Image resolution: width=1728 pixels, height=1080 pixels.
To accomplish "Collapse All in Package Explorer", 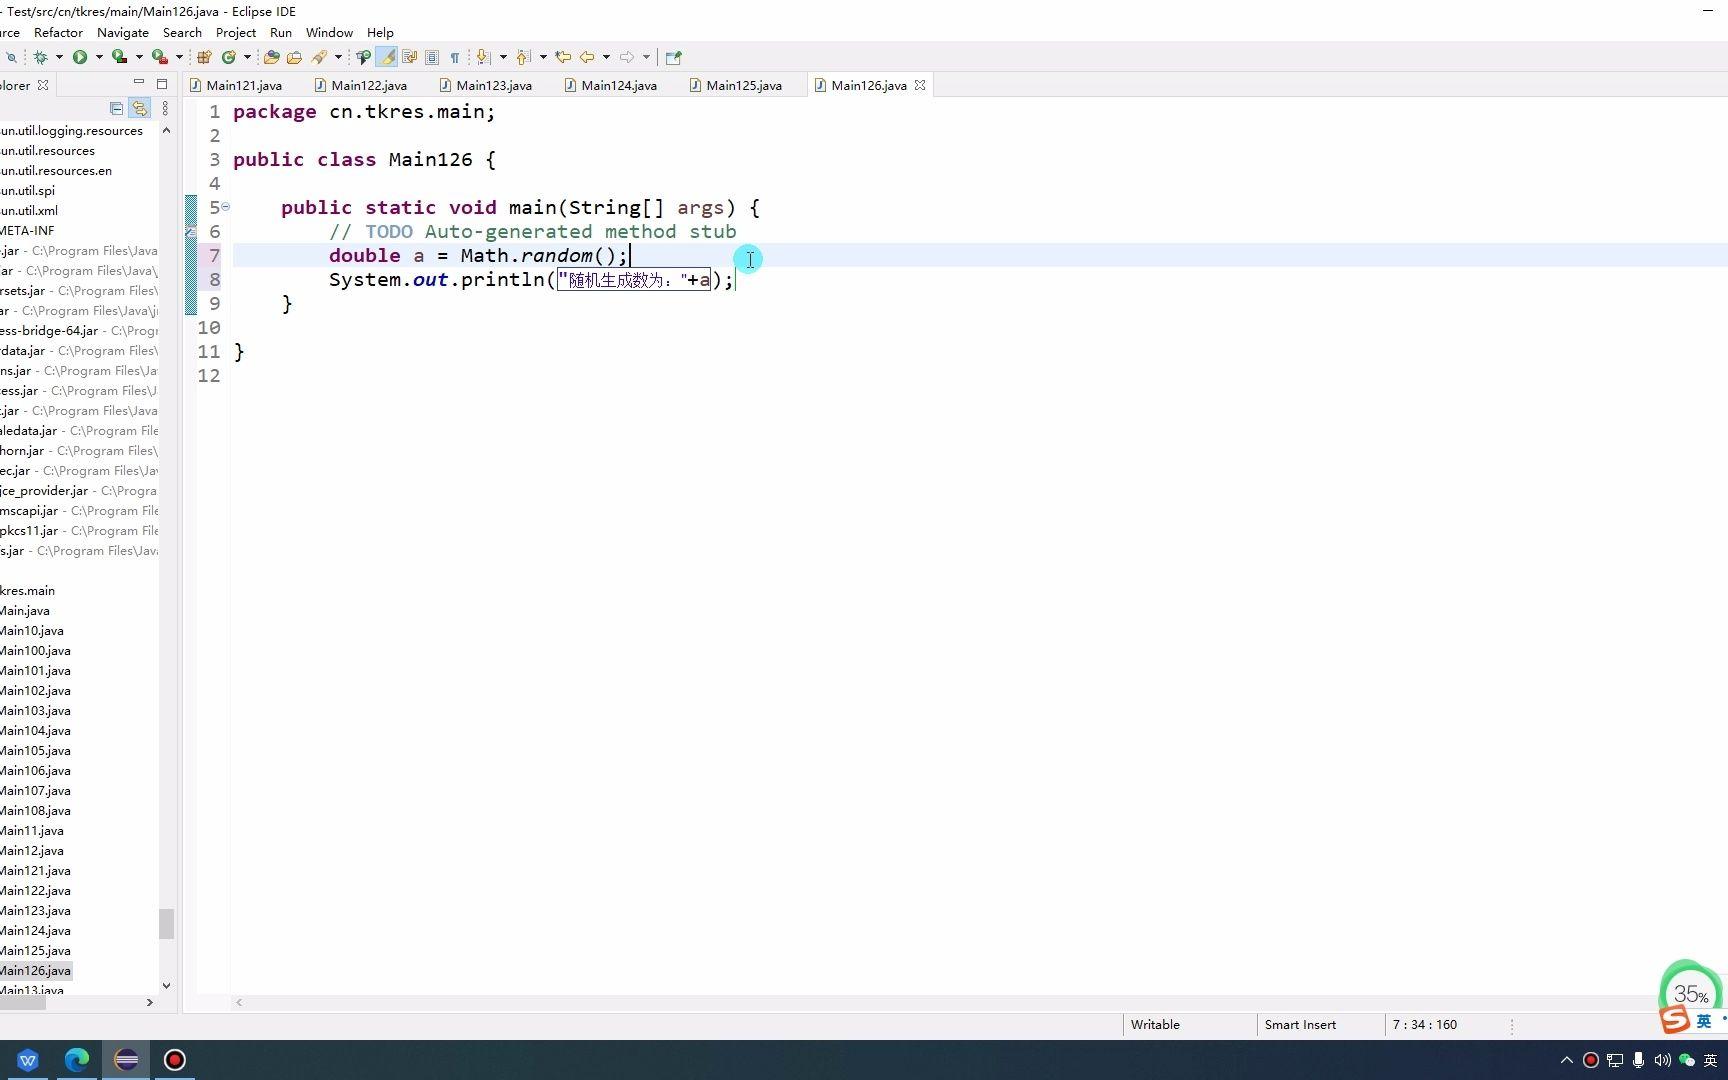I will point(117,108).
